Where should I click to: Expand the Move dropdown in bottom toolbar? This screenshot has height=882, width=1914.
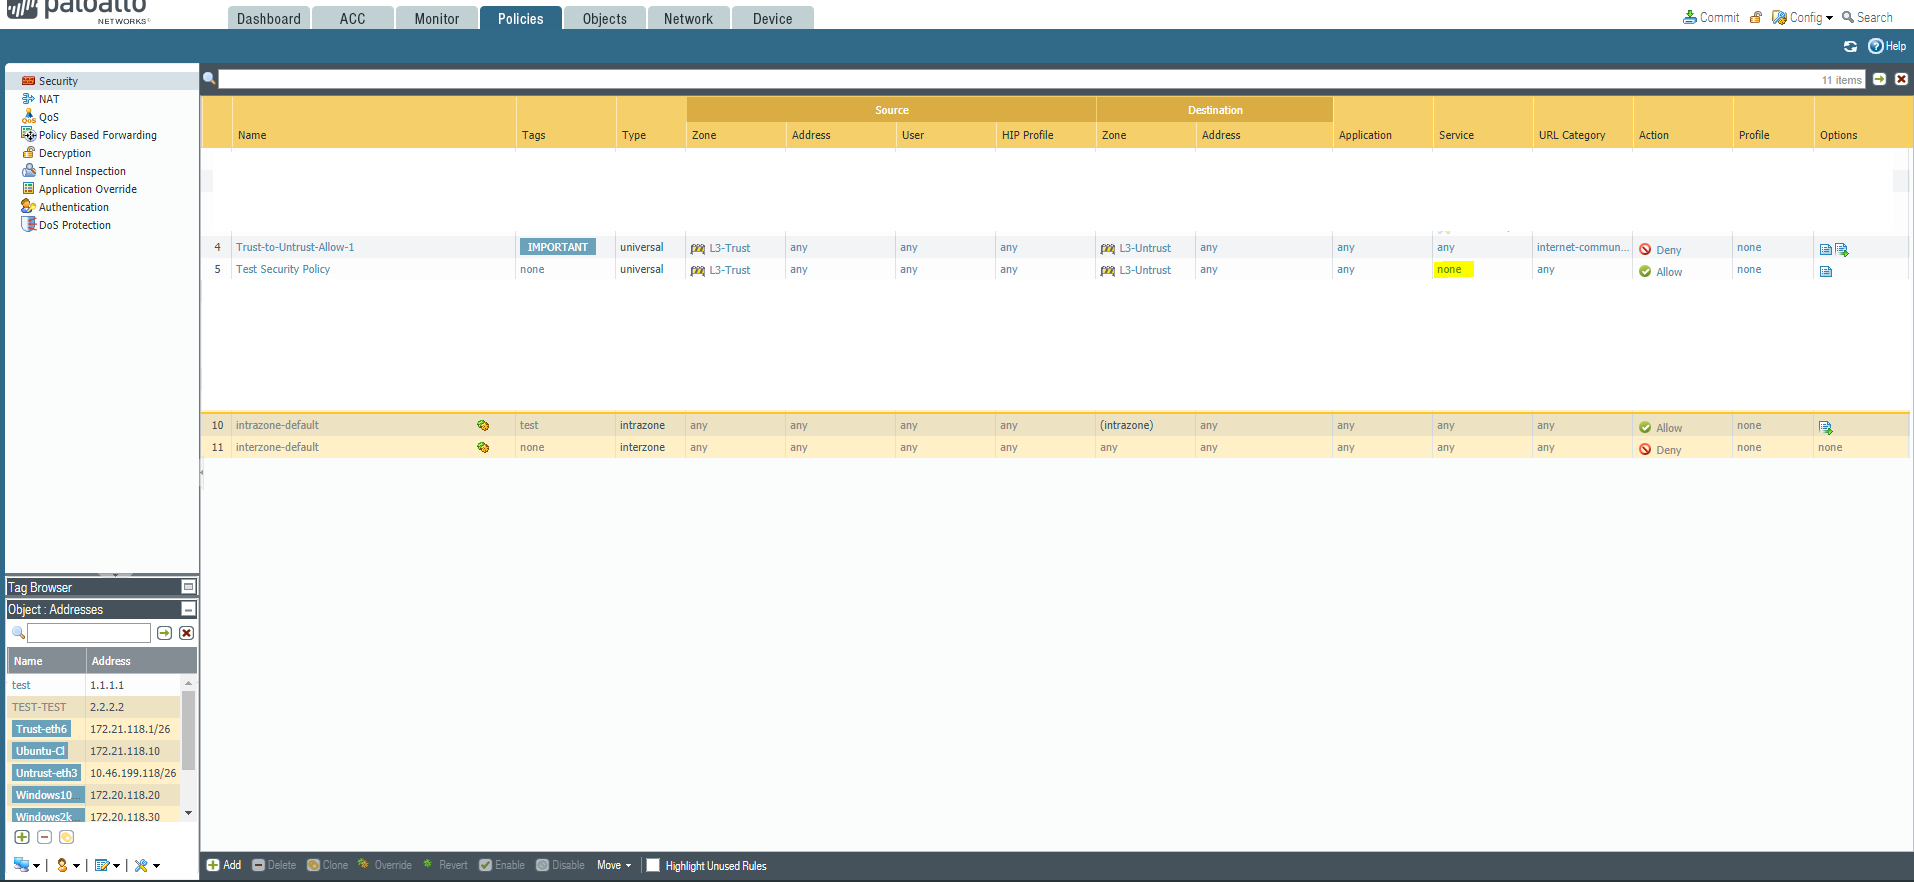click(614, 866)
